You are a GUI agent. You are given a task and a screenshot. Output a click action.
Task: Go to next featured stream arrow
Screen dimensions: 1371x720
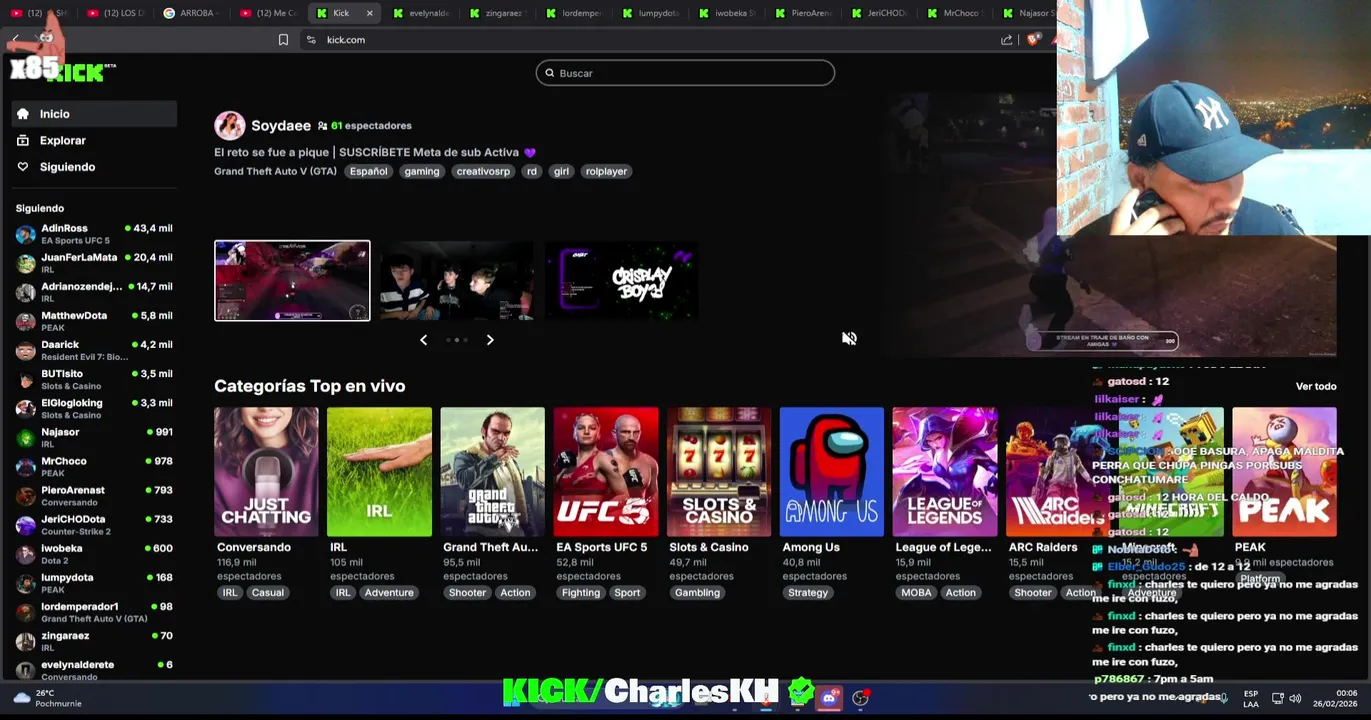coord(490,340)
